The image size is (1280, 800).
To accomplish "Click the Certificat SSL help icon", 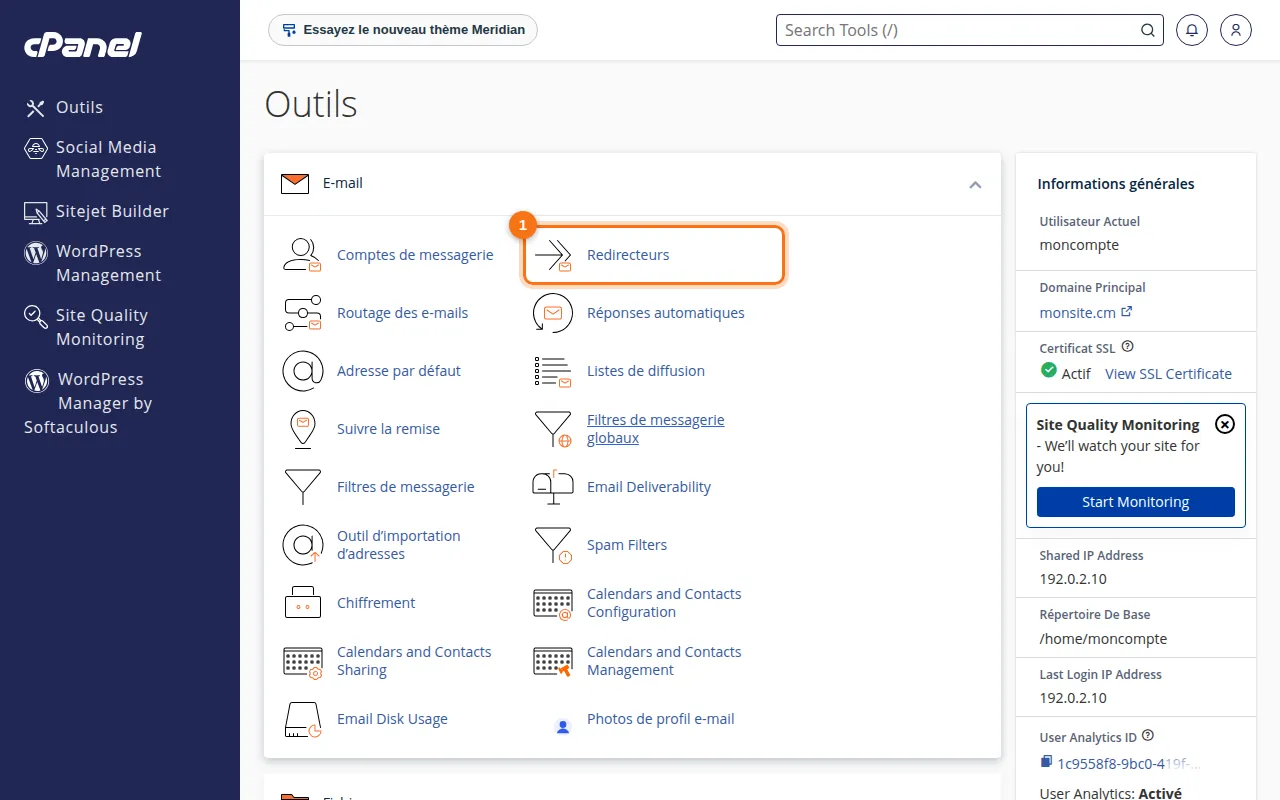I will coord(1128,347).
